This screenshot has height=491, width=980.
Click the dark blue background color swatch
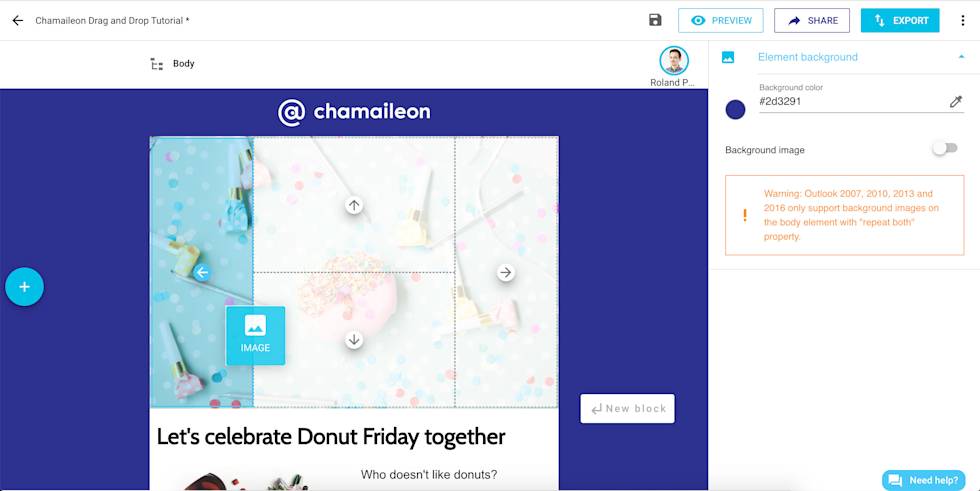pos(735,109)
